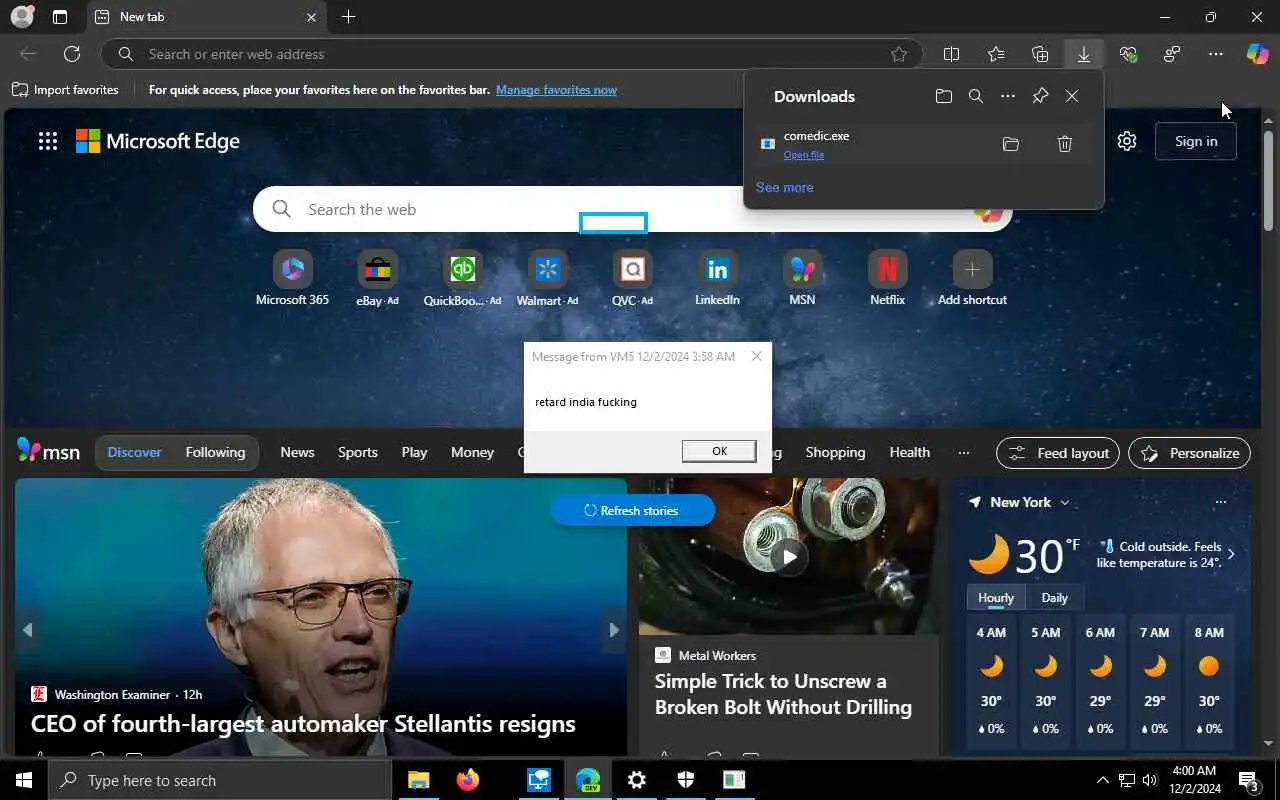Add this page to favorites with the star
Viewport: 1280px width, 800px height.
pos(899,54)
